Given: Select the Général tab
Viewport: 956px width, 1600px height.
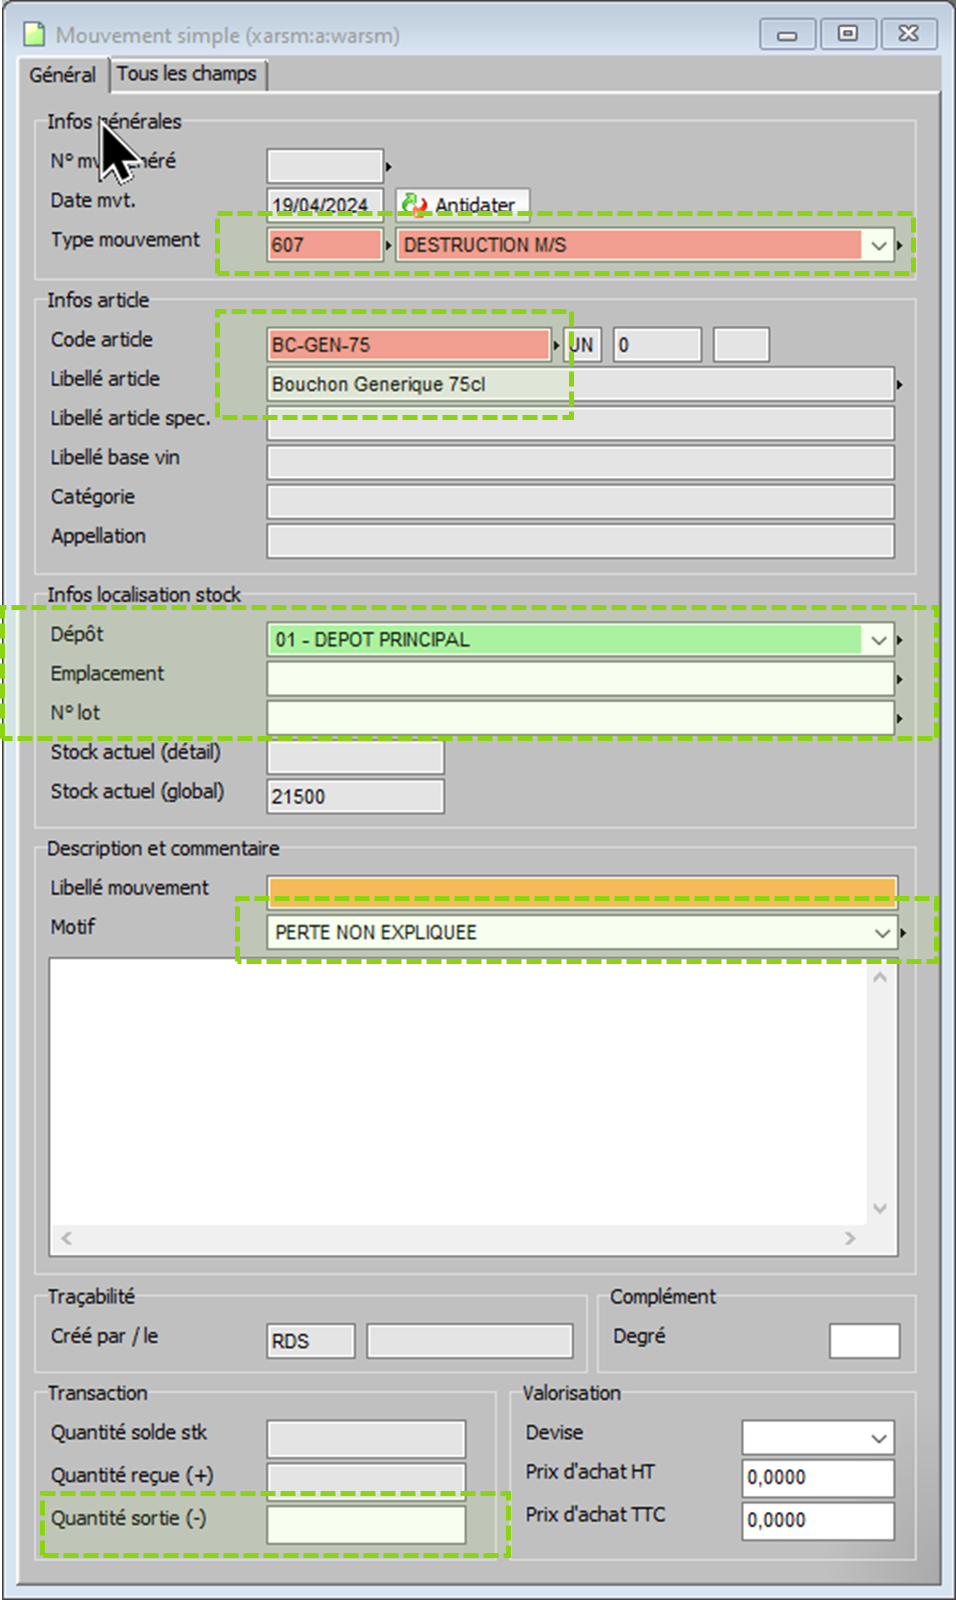Looking at the screenshot, I should tap(62, 75).
